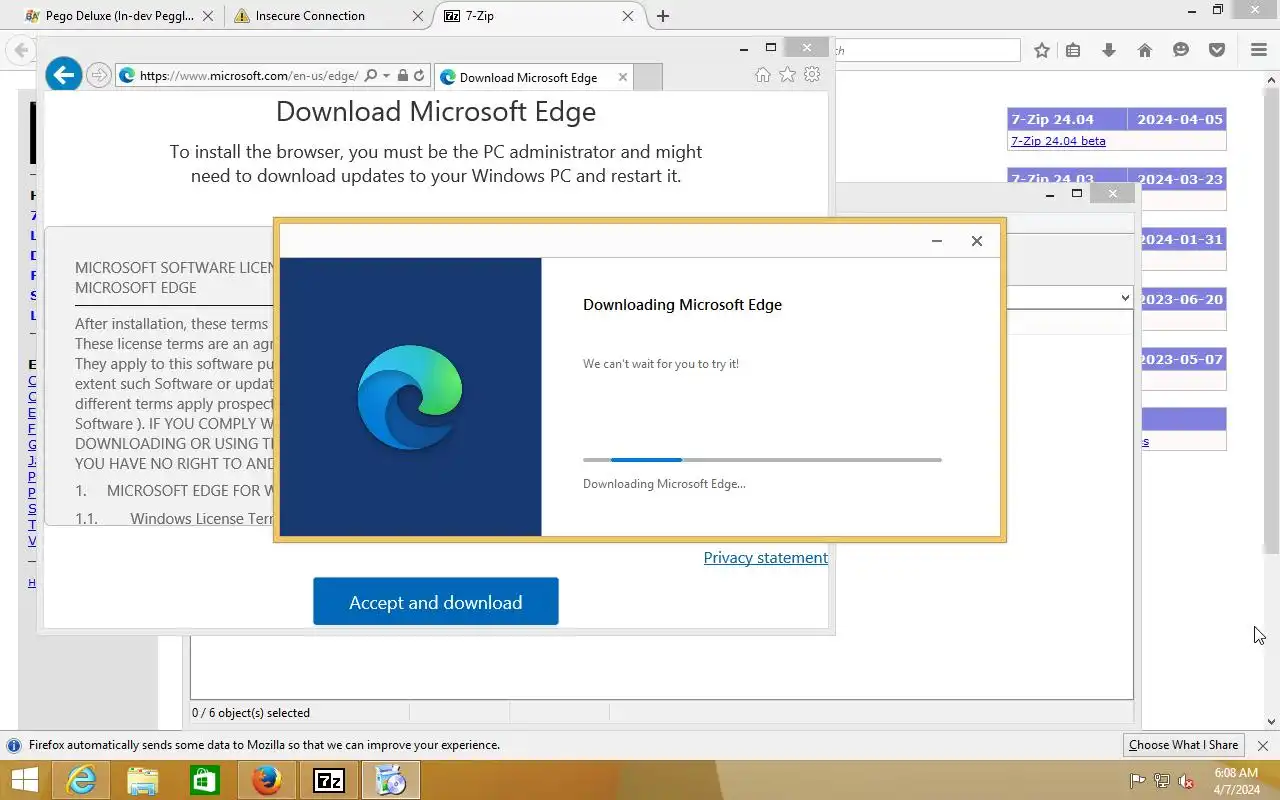Click the Firefox page vertical scrollbar
1280x800 pixels.
pos(1271,320)
